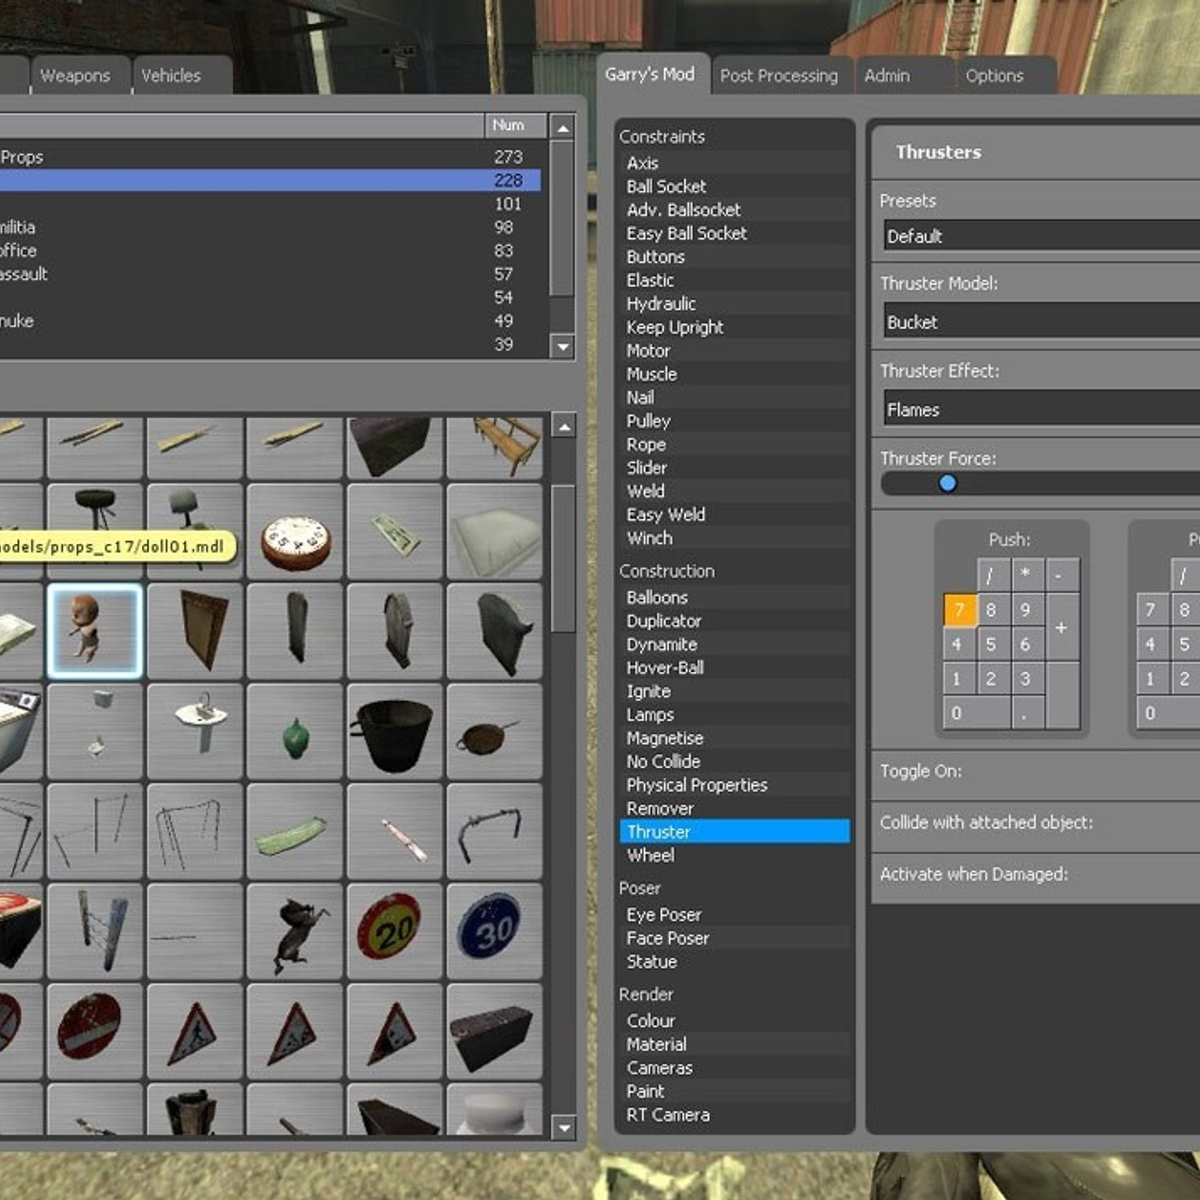Image resolution: width=1200 pixels, height=1200 pixels.
Task: Pick the large black metal bucket prop
Action: point(395,731)
